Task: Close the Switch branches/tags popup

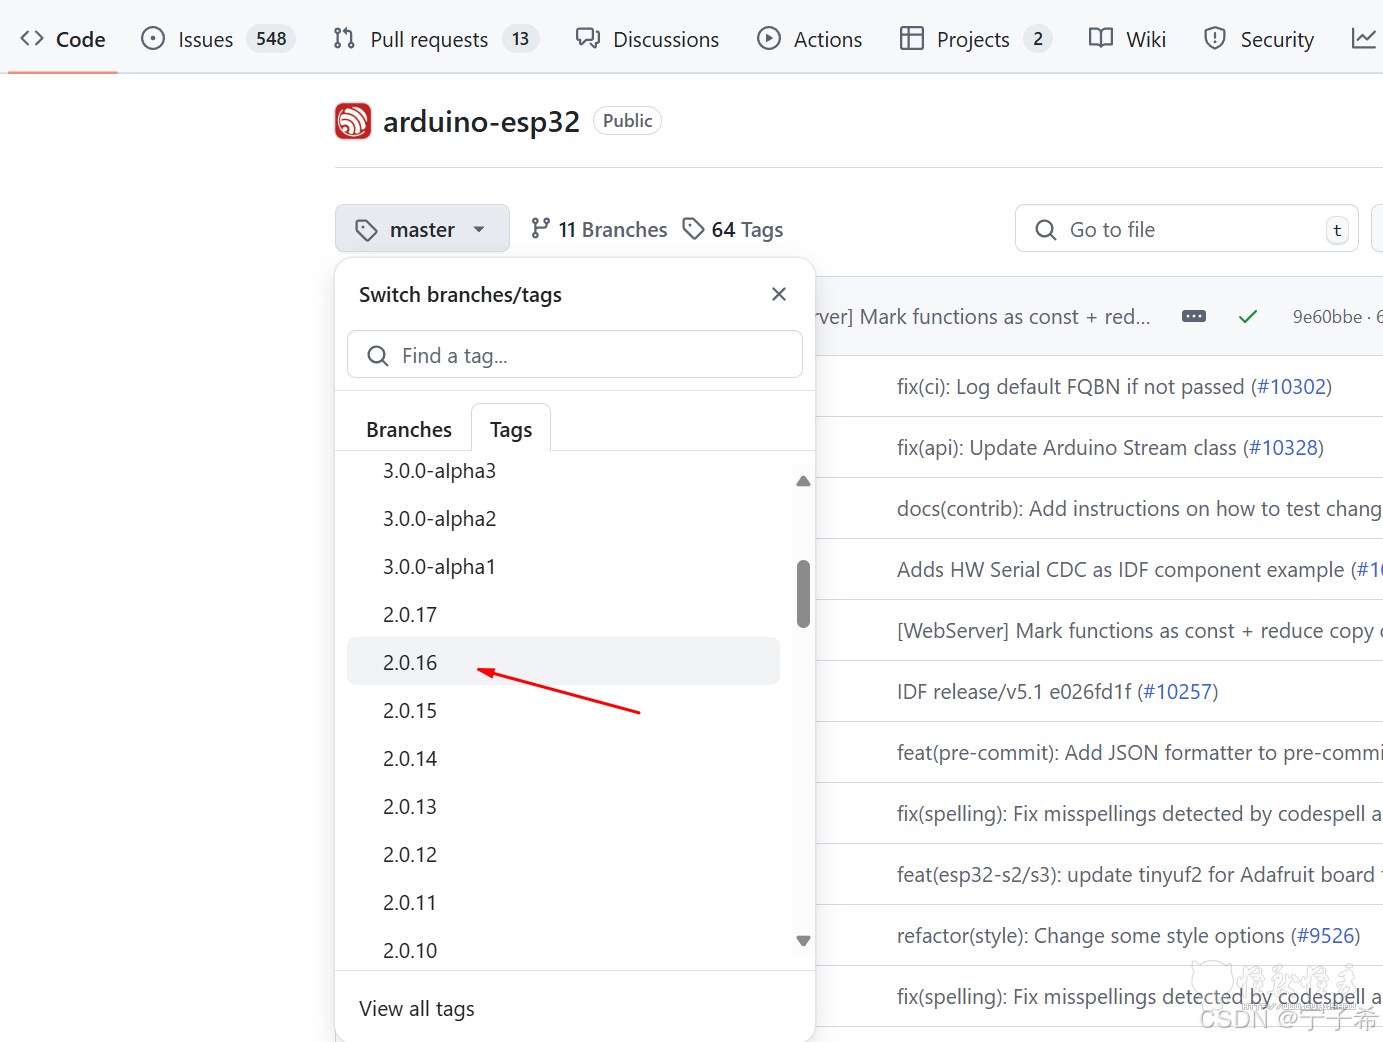Action: (x=779, y=294)
